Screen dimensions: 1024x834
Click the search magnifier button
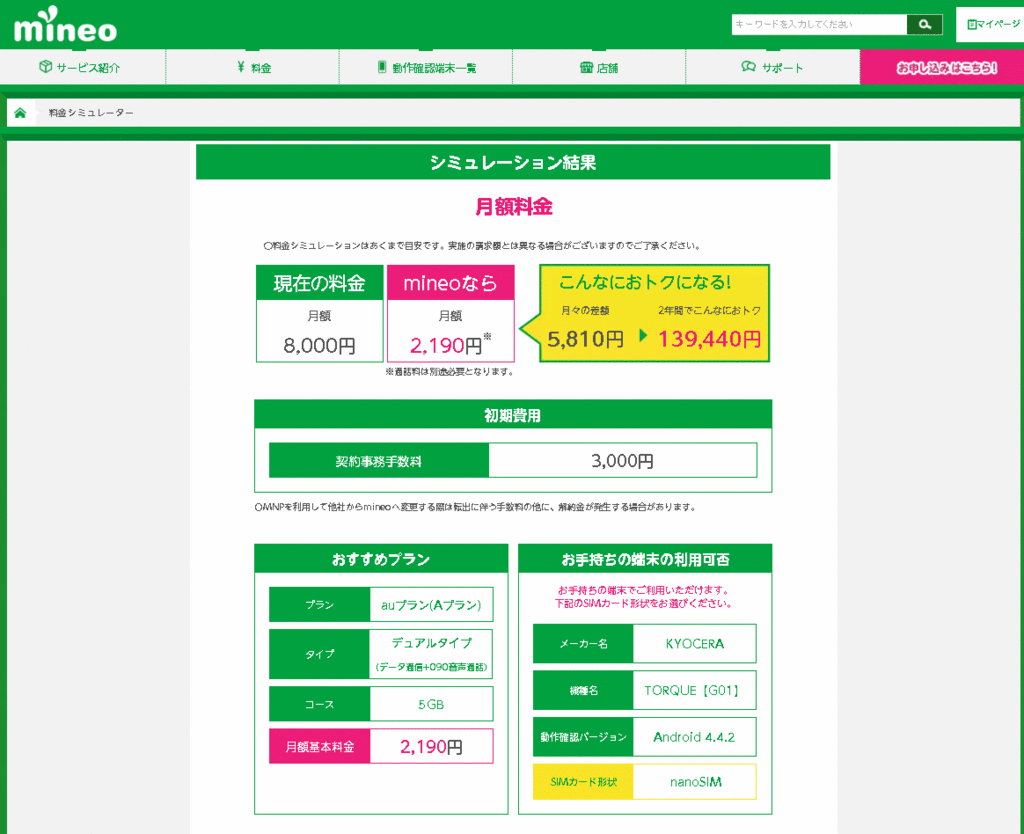[924, 24]
